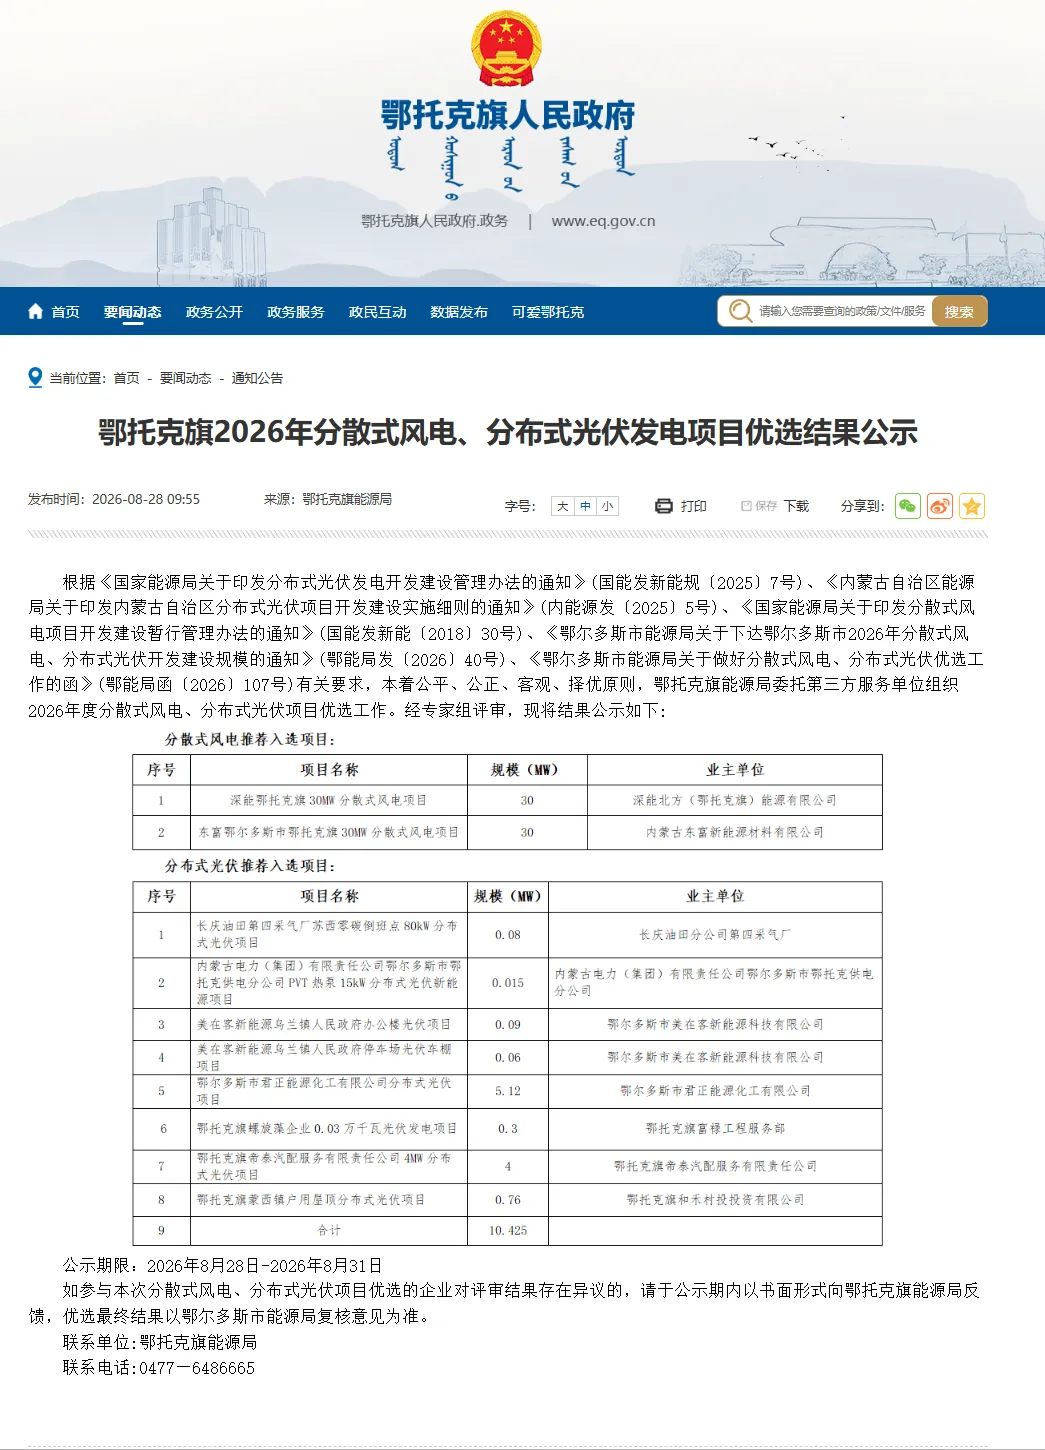Screen dimensions: 1045x1450
Task: Click the search magnifier icon
Action: coord(740,311)
